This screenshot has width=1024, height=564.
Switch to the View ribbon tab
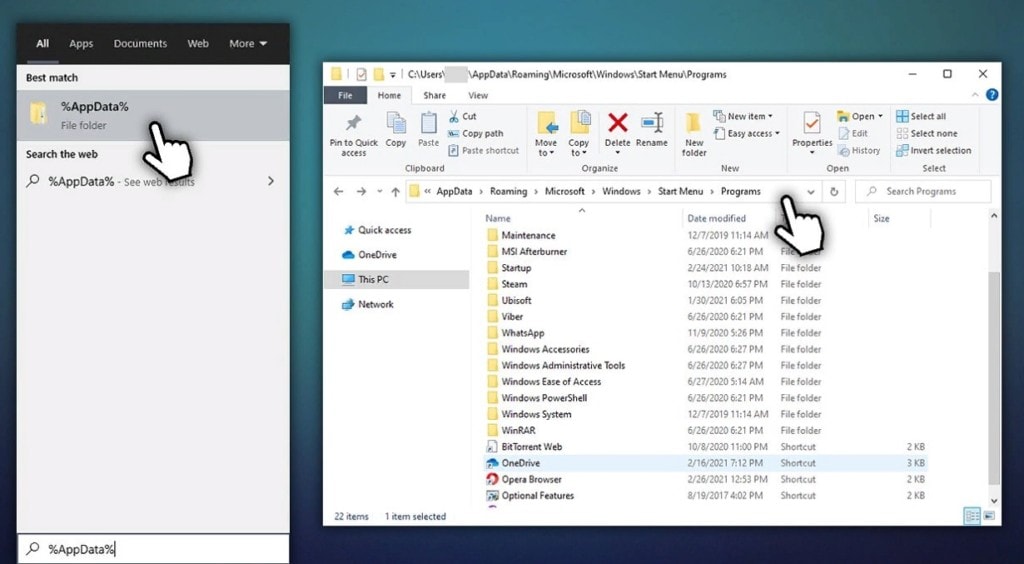(478, 95)
